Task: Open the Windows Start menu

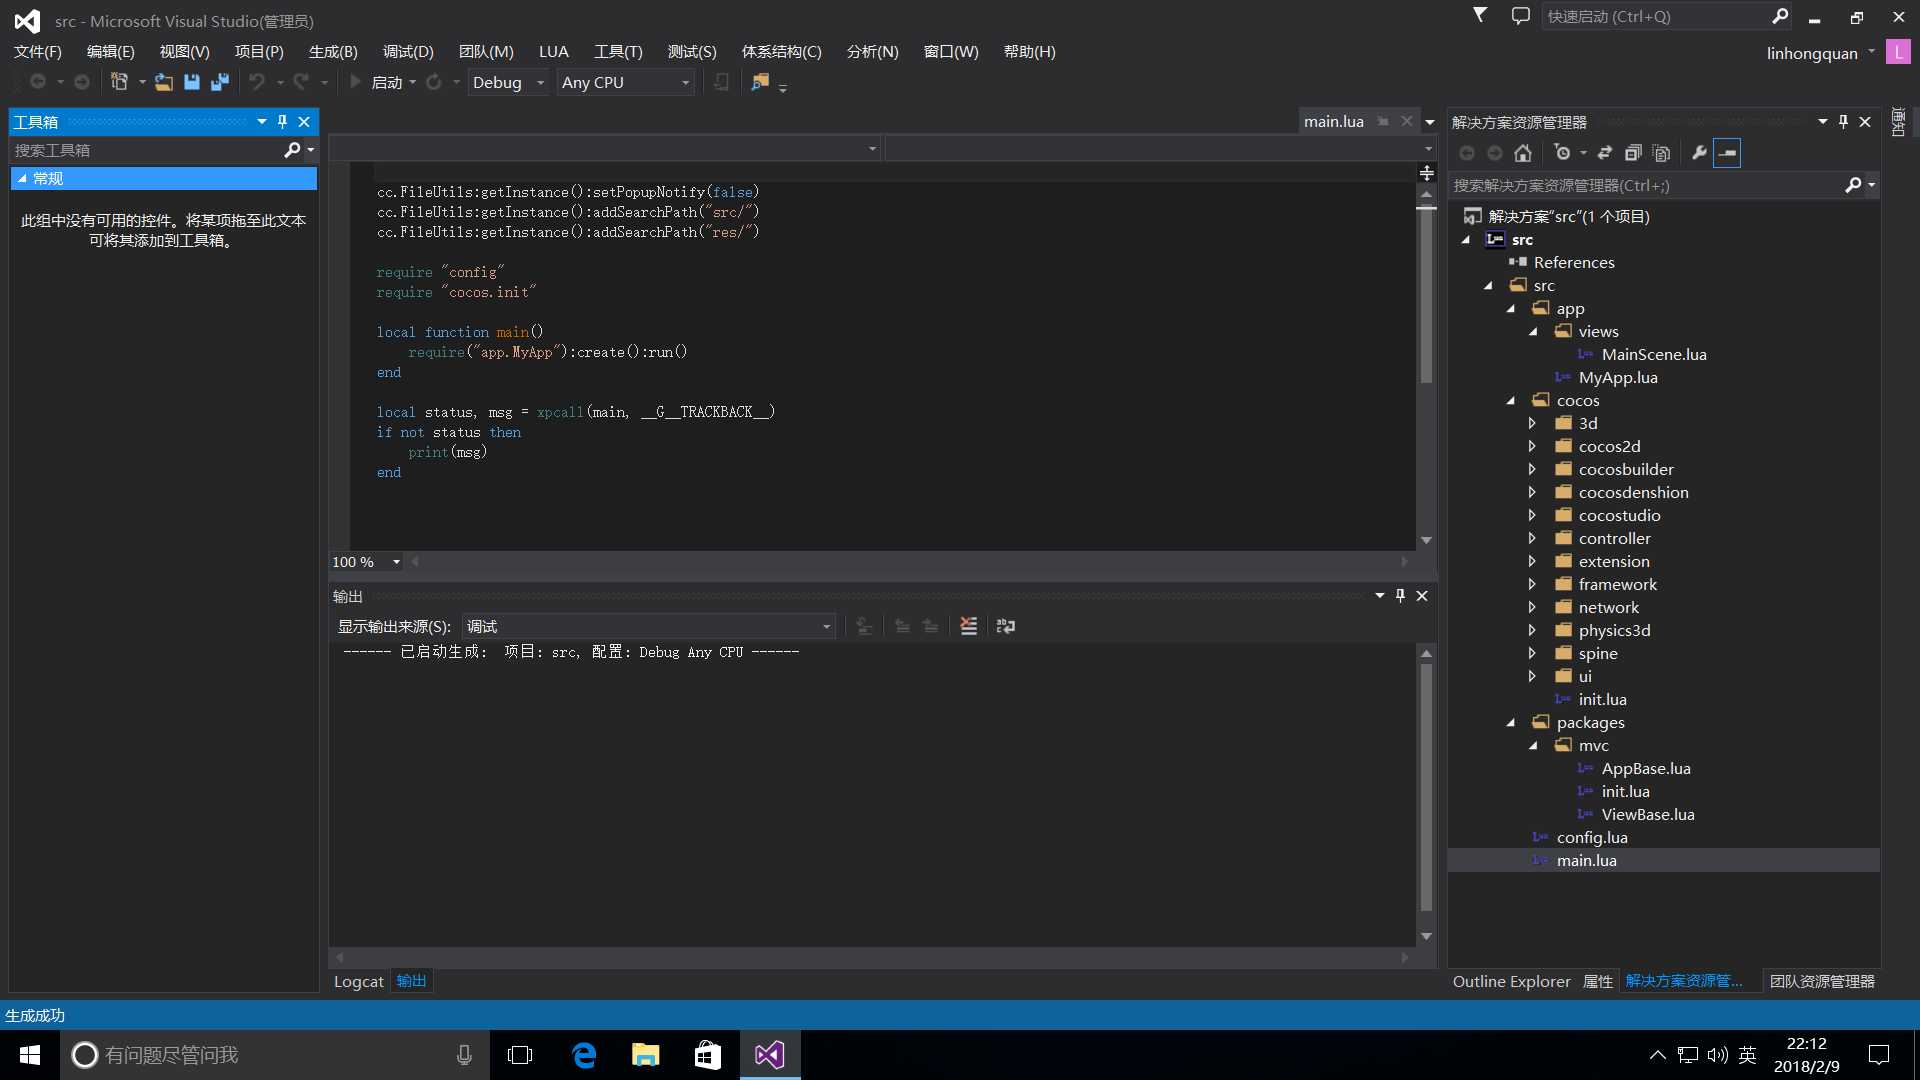Action: point(30,1055)
